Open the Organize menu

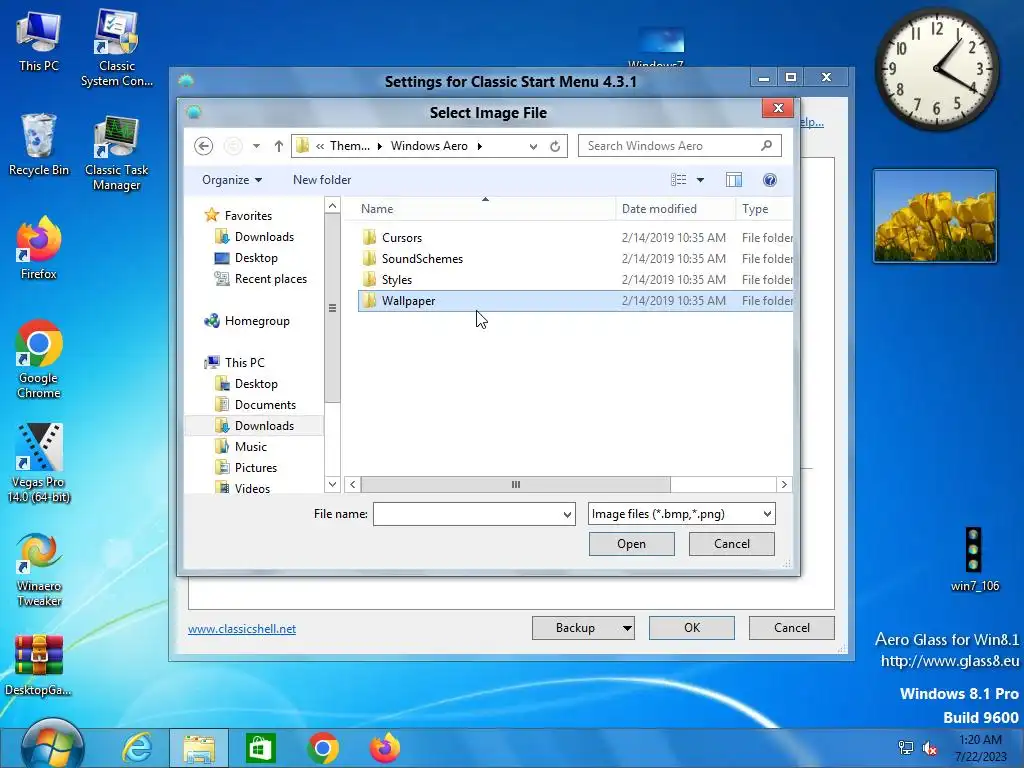(x=232, y=180)
